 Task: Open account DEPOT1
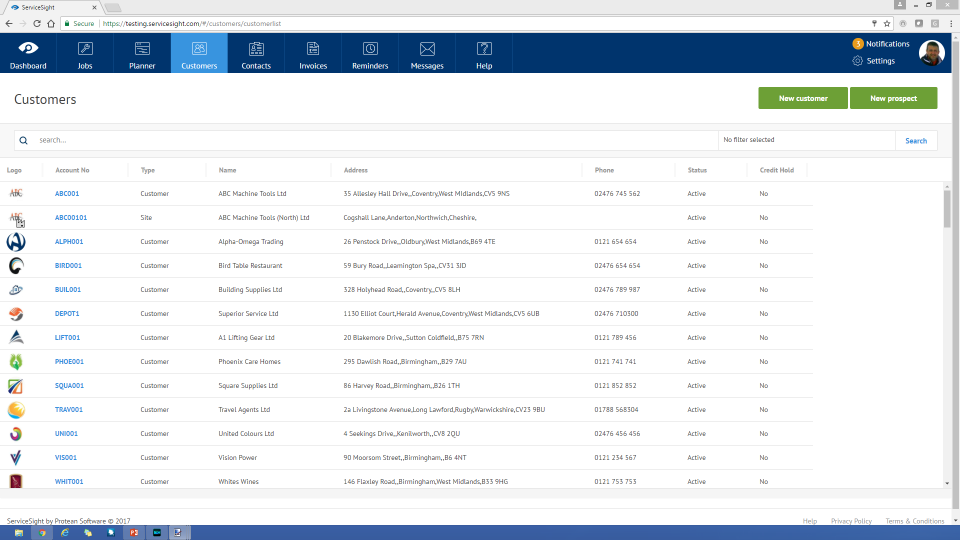pyautogui.click(x=67, y=313)
